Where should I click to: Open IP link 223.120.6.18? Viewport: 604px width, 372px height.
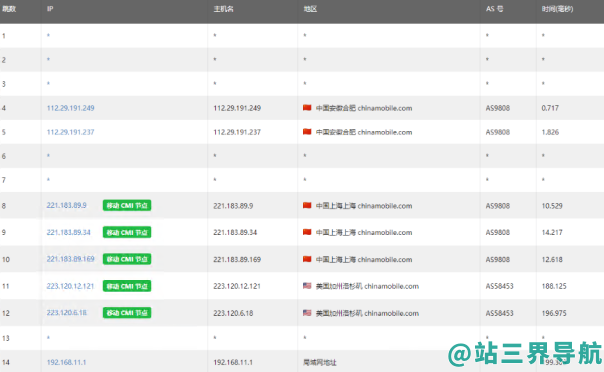[x=67, y=313]
